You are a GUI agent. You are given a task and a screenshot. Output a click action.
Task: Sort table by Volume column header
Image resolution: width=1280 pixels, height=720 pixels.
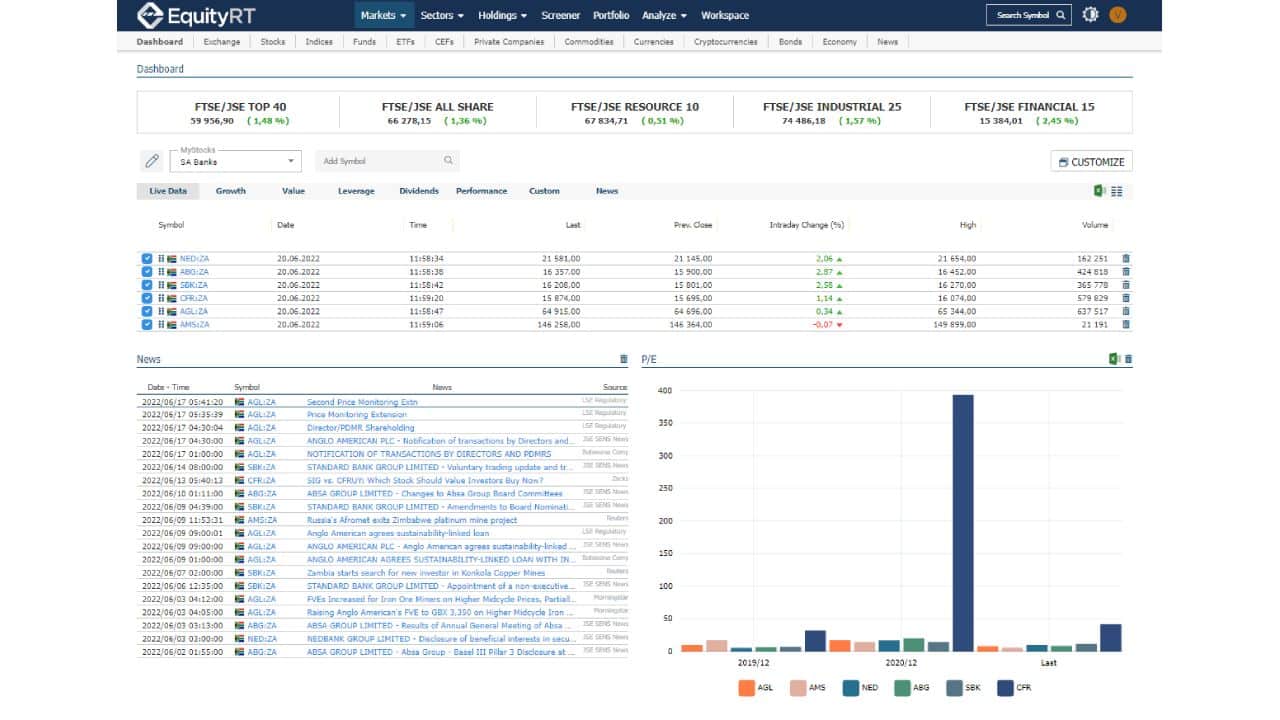click(x=1095, y=225)
